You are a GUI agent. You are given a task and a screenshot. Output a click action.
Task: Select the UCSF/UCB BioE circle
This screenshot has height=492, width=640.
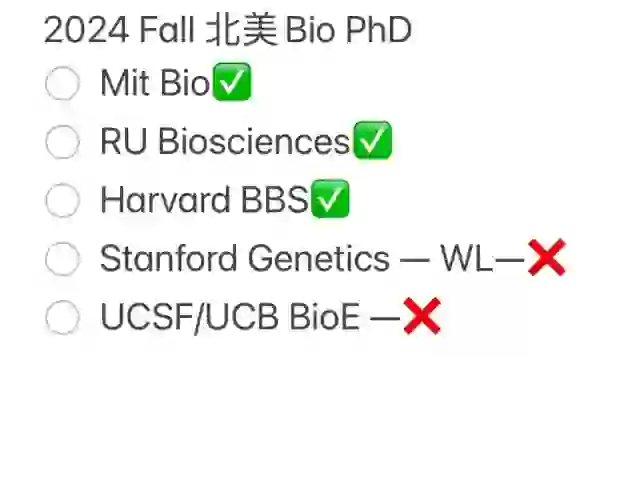[x=62, y=317]
